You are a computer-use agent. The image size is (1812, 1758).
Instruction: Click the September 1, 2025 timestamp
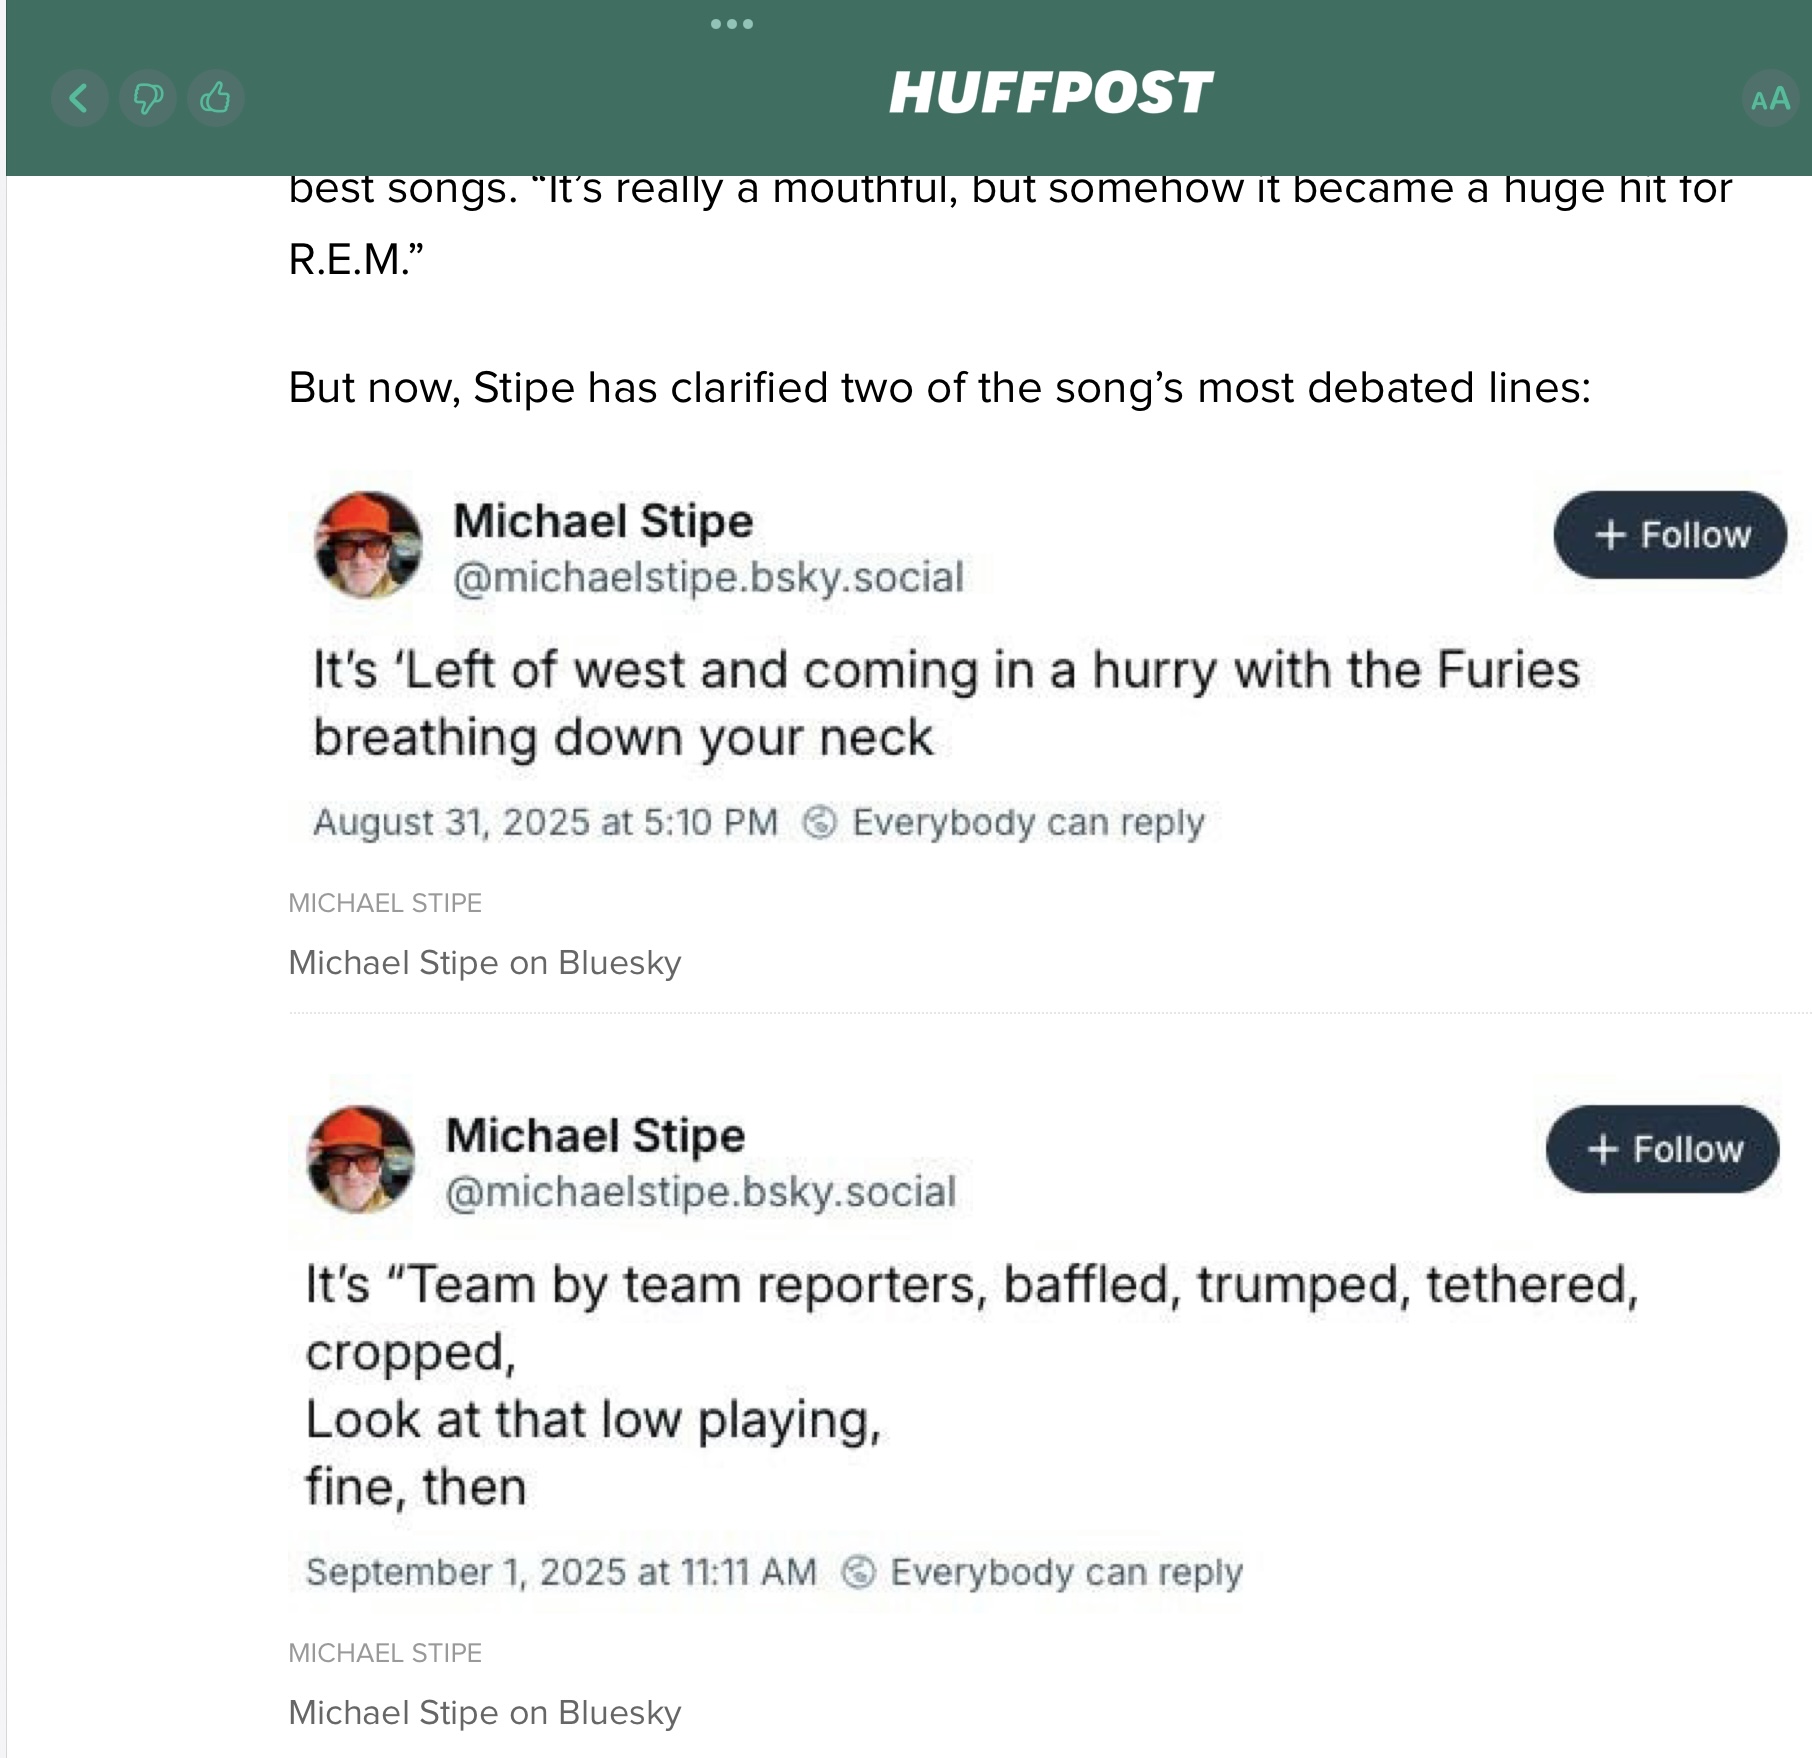561,1572
